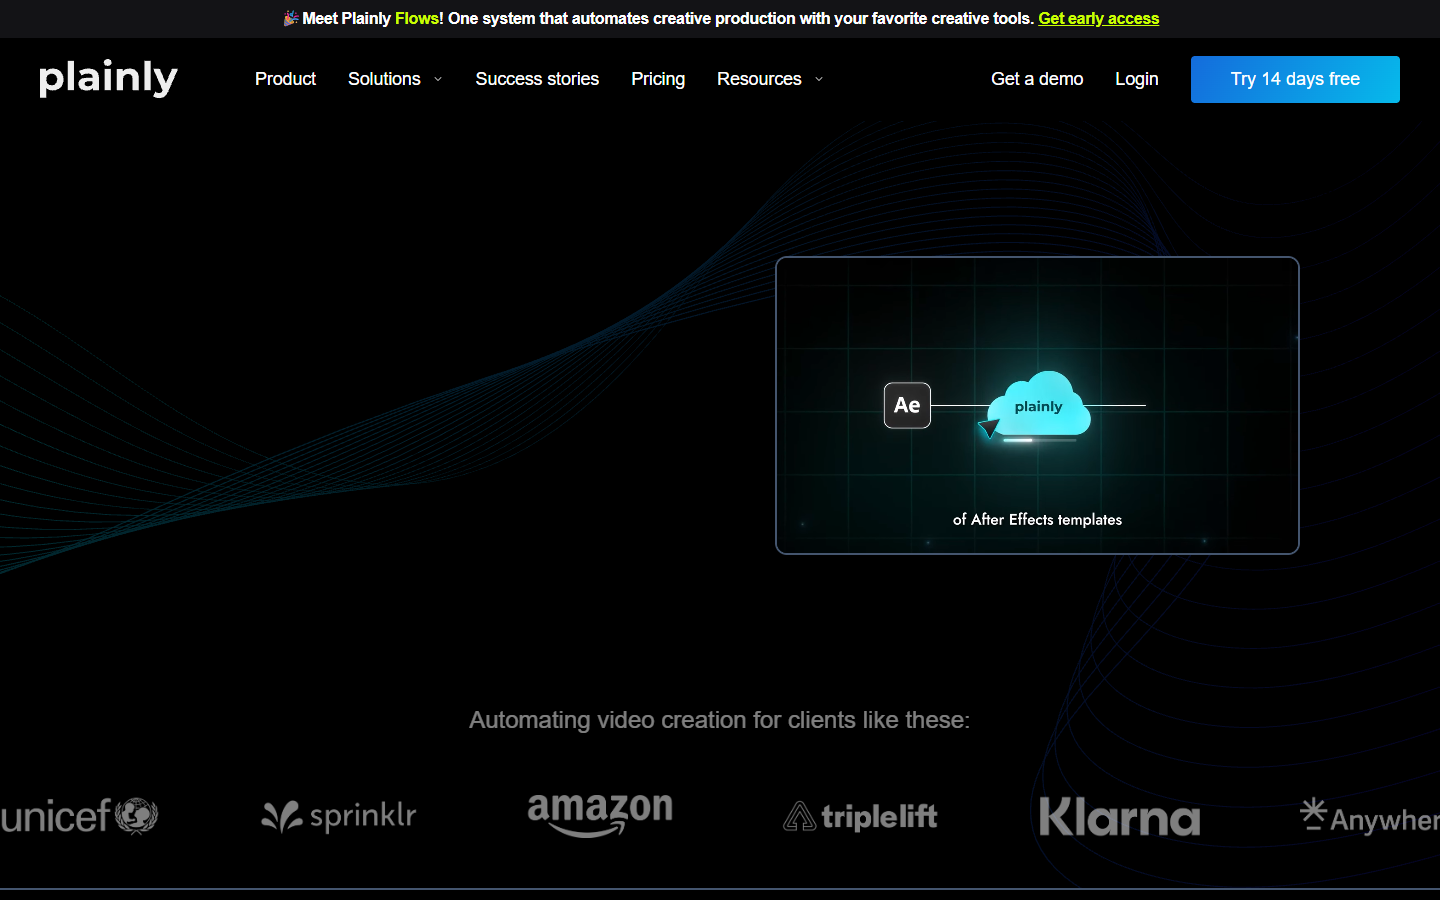Image resolution: width=1440 pixels, height=900 pixels.
Task: Click the plainly cloud icon in video
Action: click(1039, 403)
